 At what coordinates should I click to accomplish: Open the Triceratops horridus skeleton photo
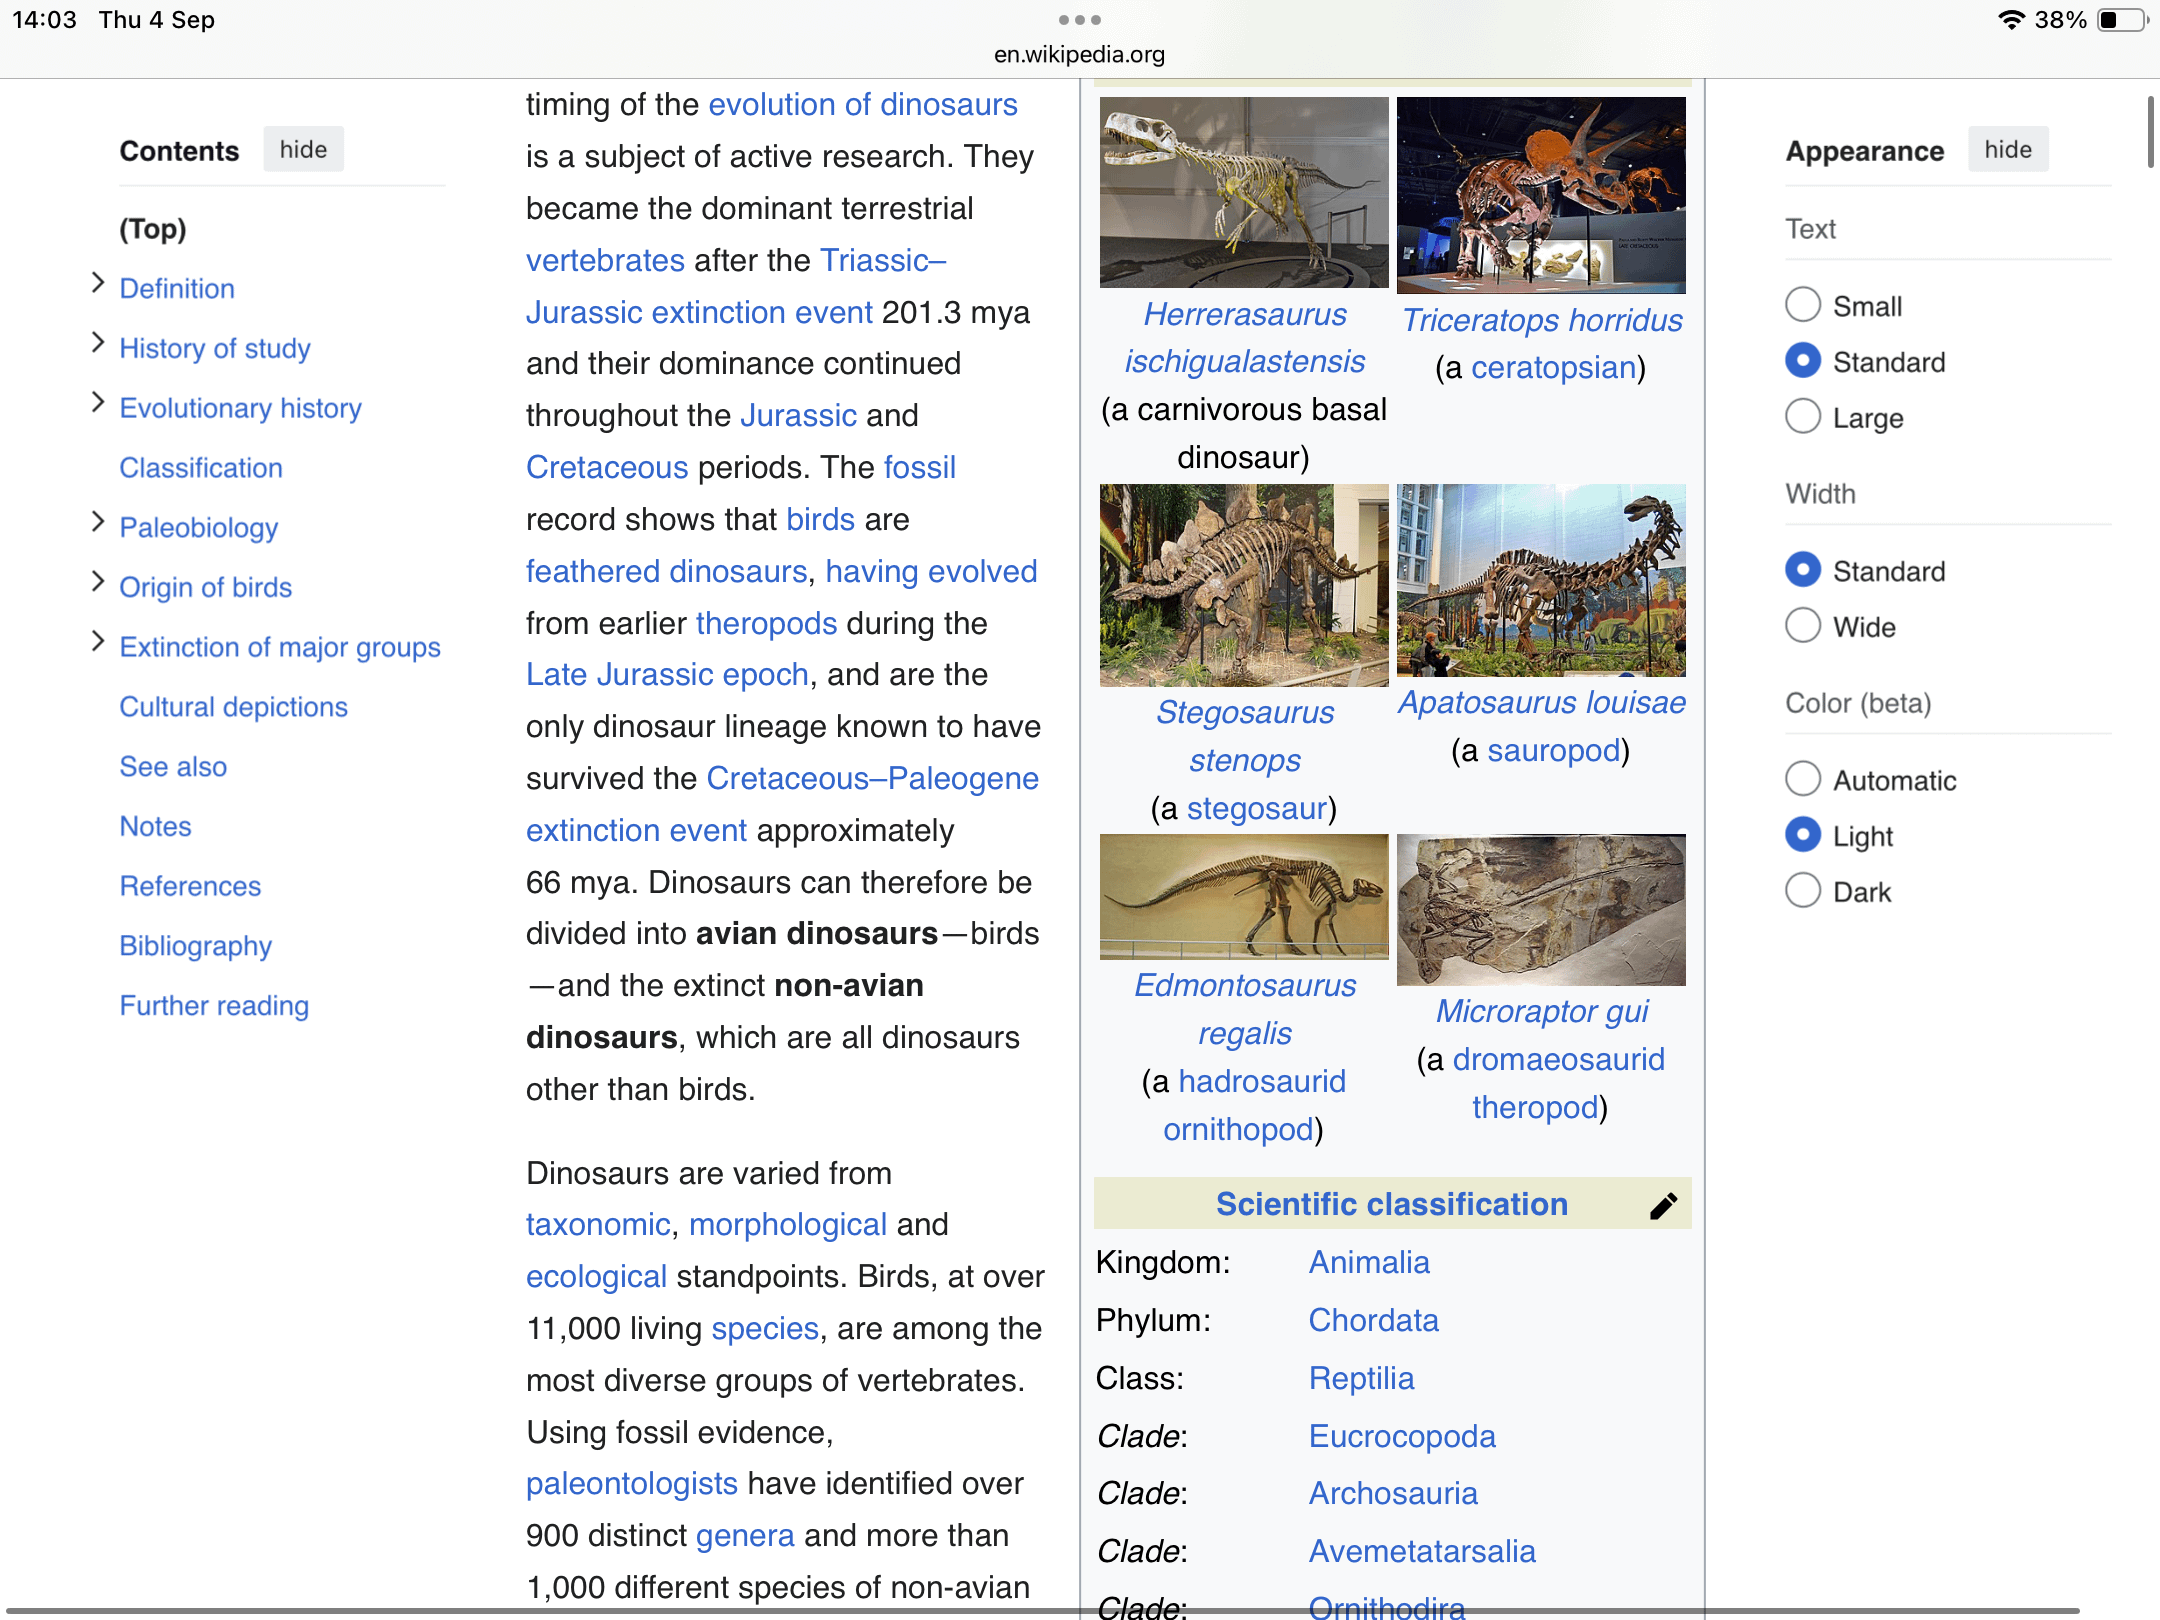(x=1540, y=195)
